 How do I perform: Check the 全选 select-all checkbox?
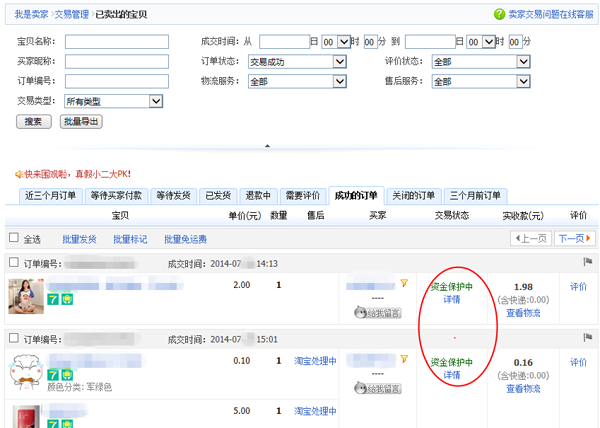(x=14, y=238)
